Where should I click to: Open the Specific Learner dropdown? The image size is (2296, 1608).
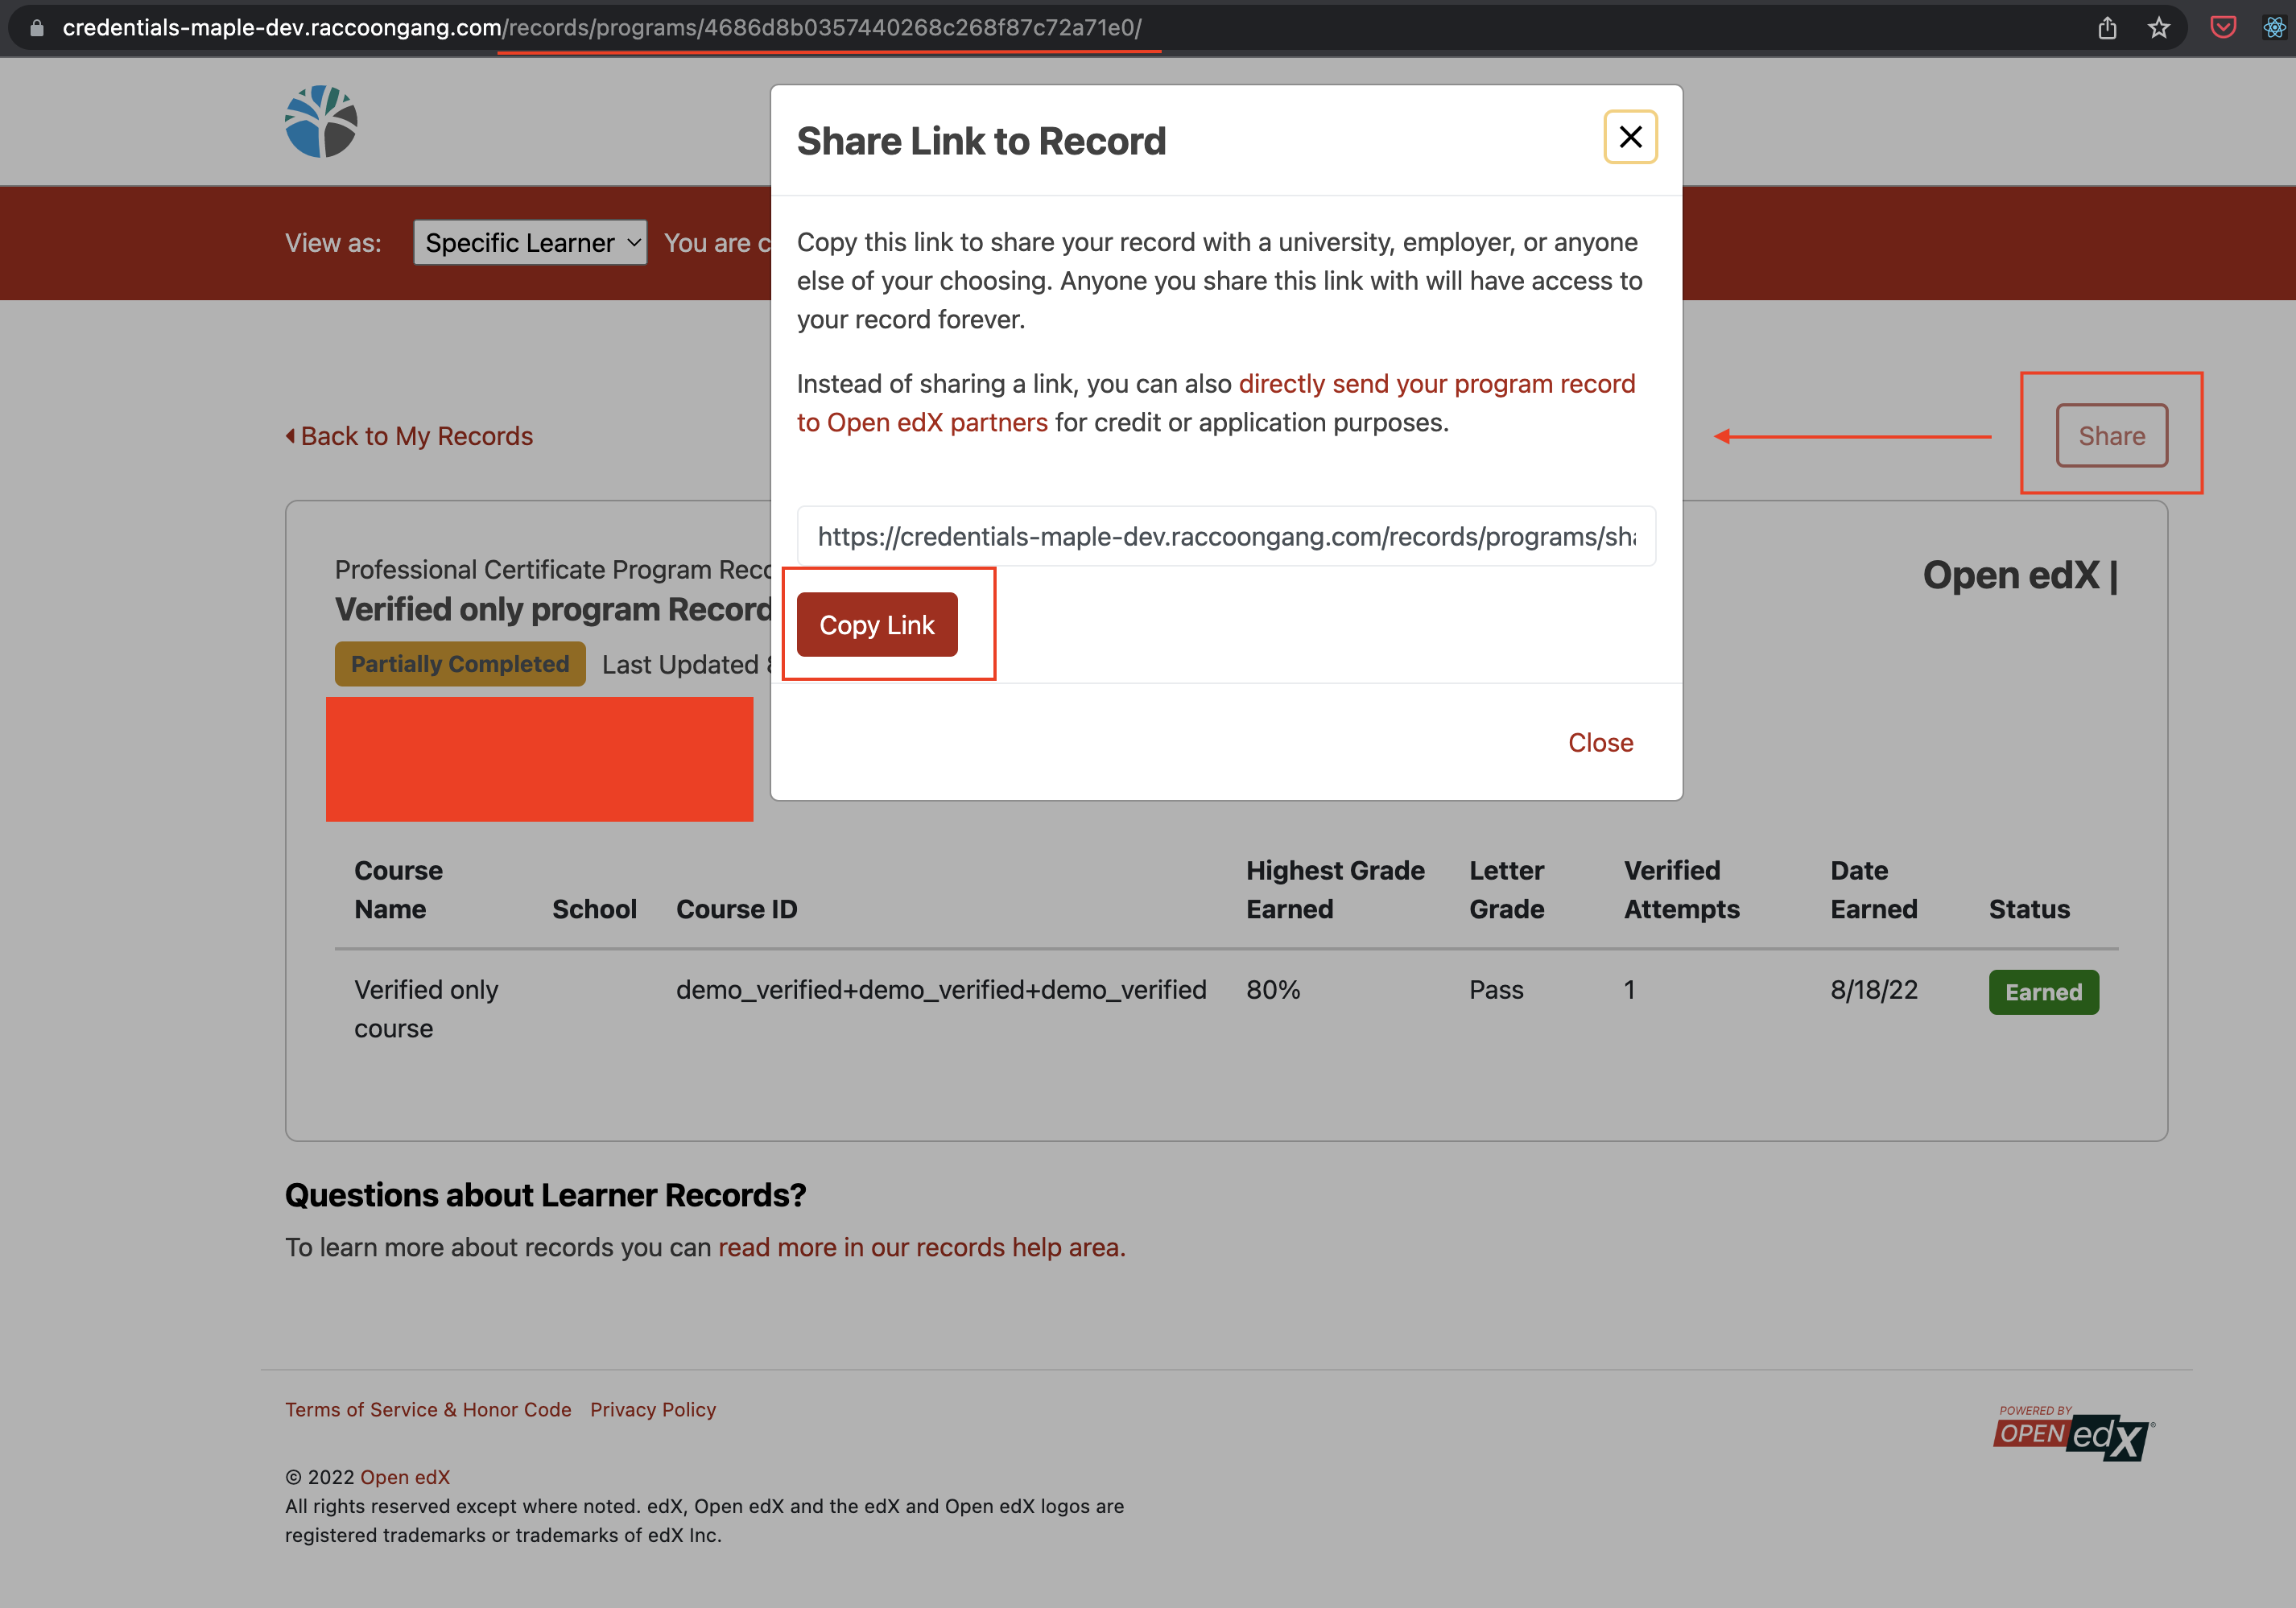(530, 242)
